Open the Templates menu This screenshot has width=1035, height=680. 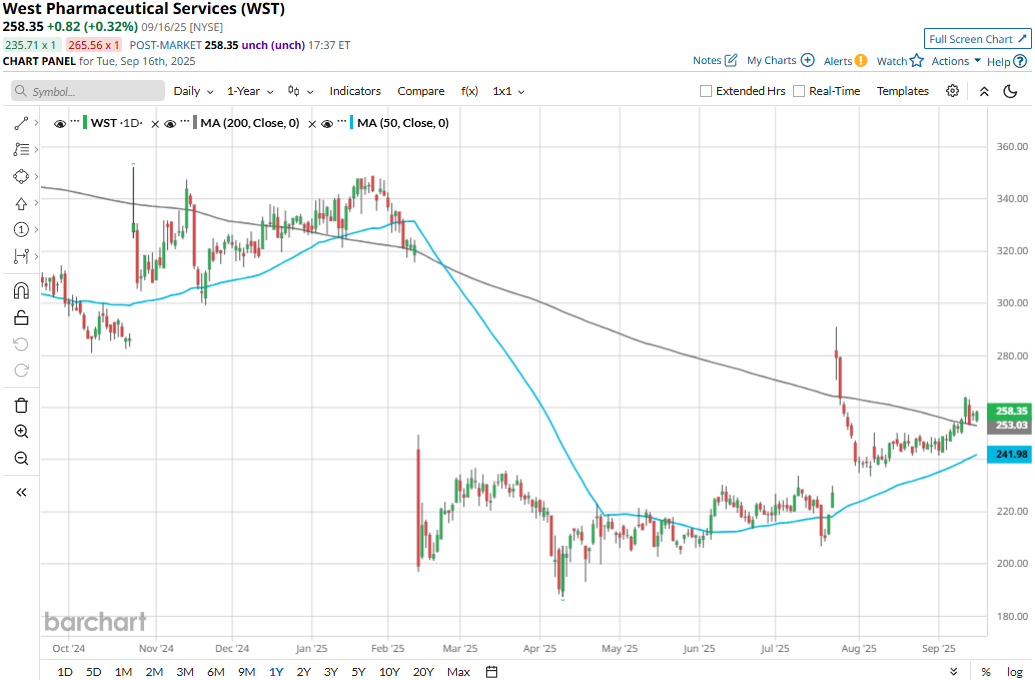[x=902, y=91]
